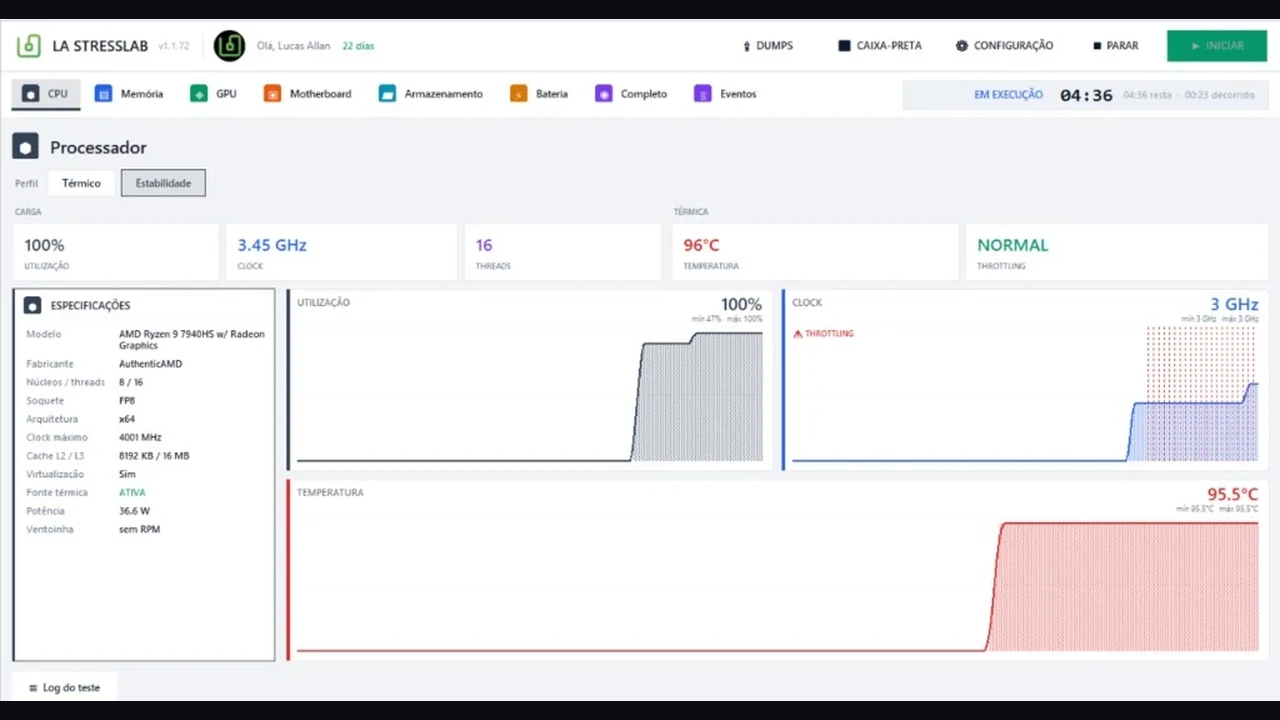Select the Estabilidade profile

point(163,183)
